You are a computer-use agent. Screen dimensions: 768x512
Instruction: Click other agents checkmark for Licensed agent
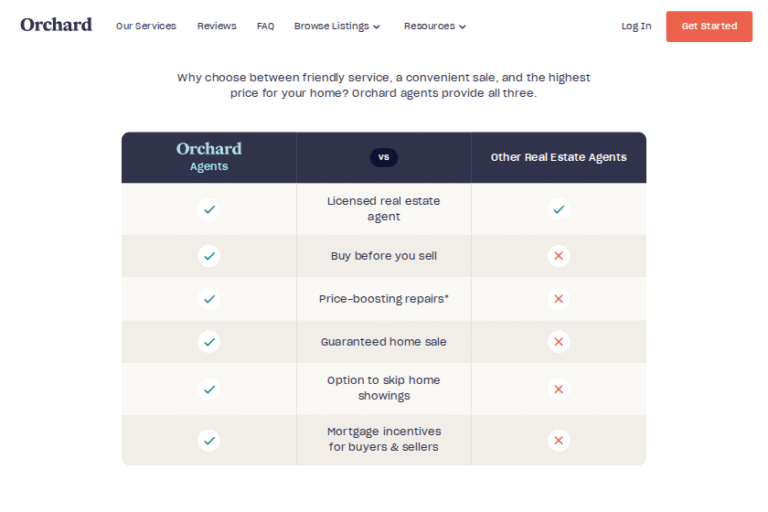tap(558, 209)
